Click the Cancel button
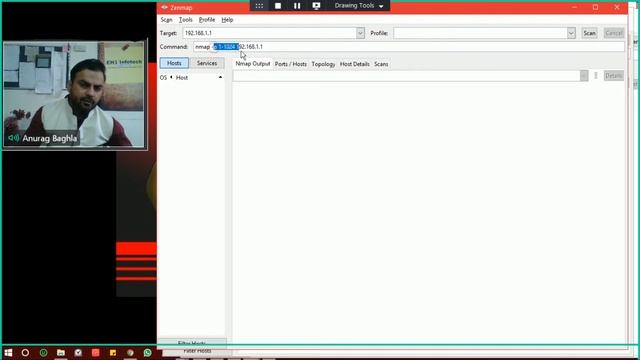This screenshot has height=360, width=640. tap(614, 33)
